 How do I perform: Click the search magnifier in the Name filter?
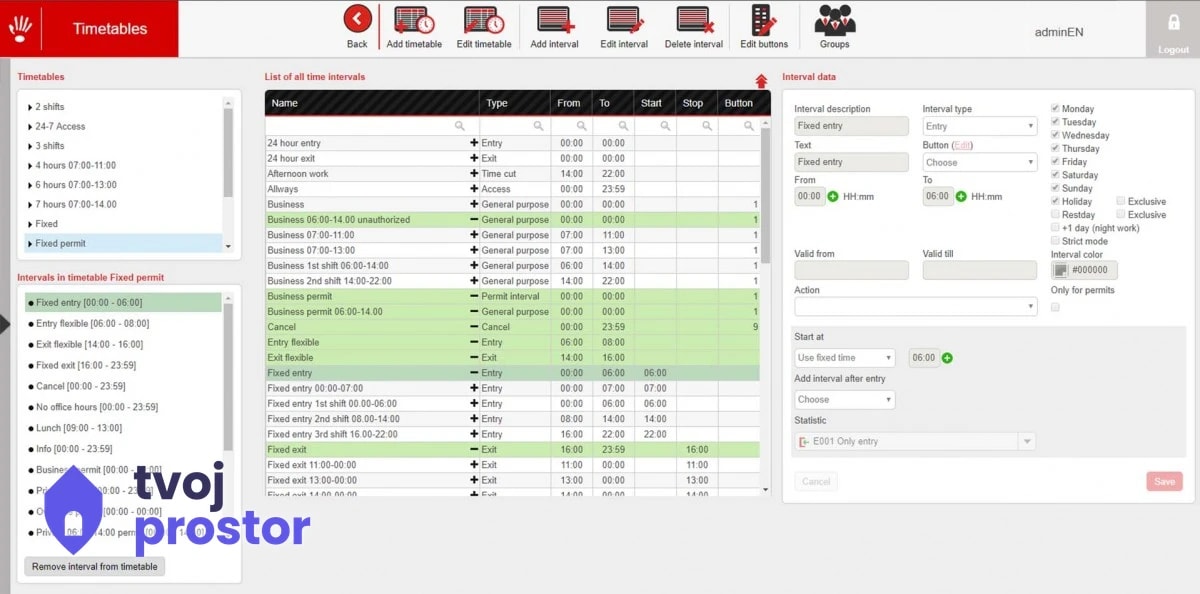[x=460, y=126]
